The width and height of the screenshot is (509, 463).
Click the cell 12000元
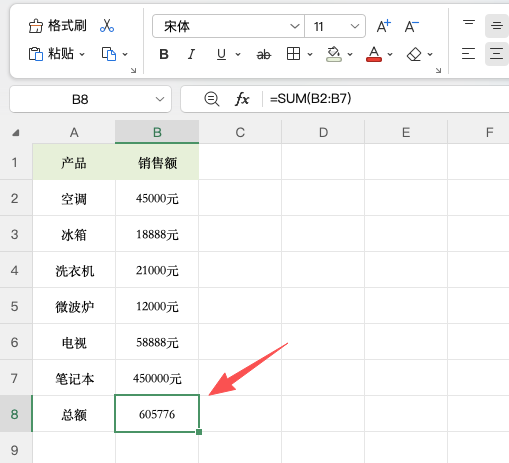pos(157,306)
